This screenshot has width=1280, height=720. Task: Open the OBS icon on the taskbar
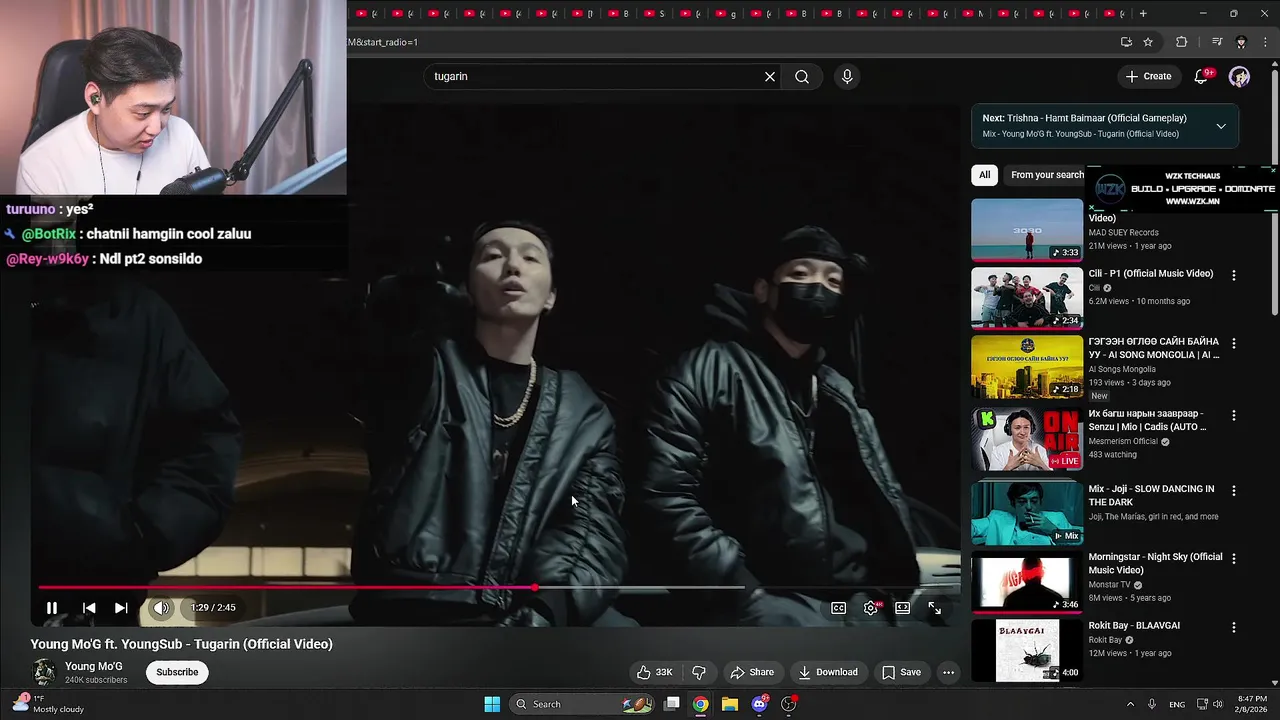click(x=788, y=704)
